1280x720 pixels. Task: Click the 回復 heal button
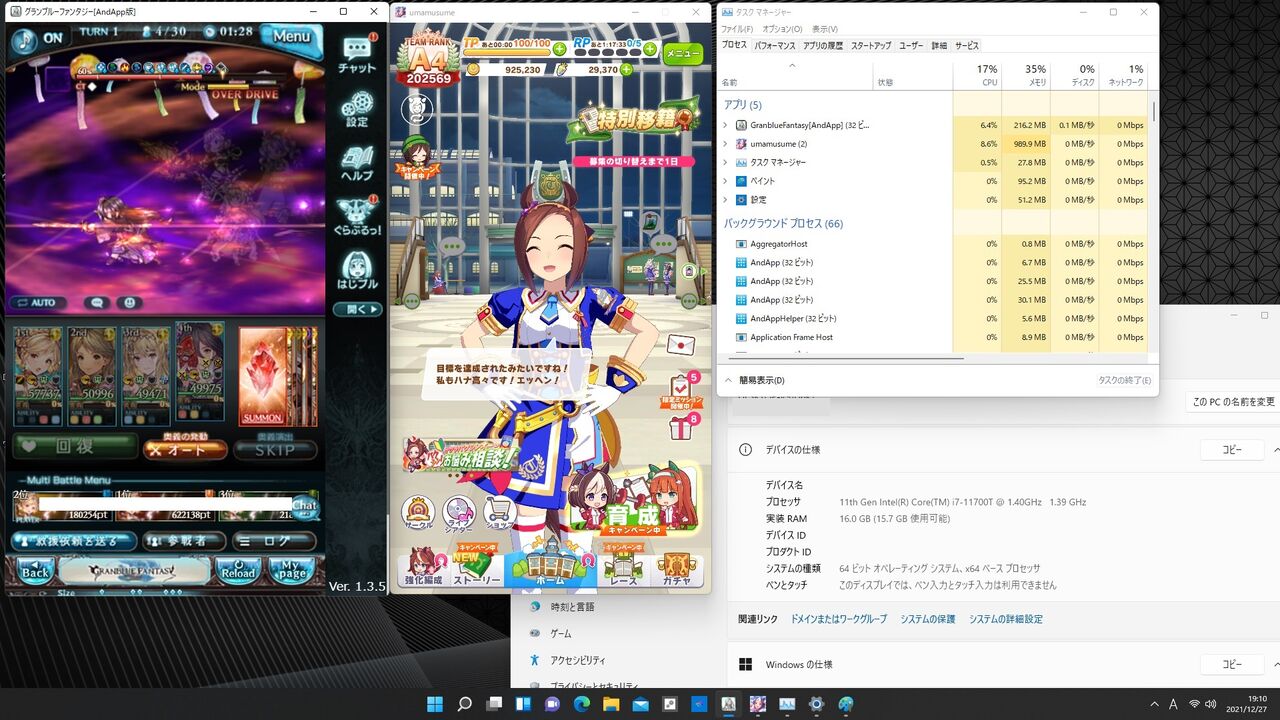74,448
